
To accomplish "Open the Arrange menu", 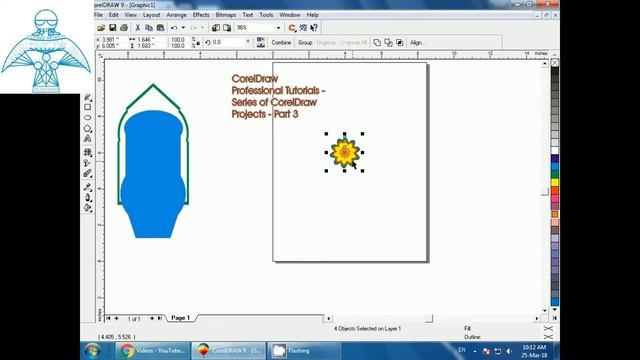I will point(176,15).
